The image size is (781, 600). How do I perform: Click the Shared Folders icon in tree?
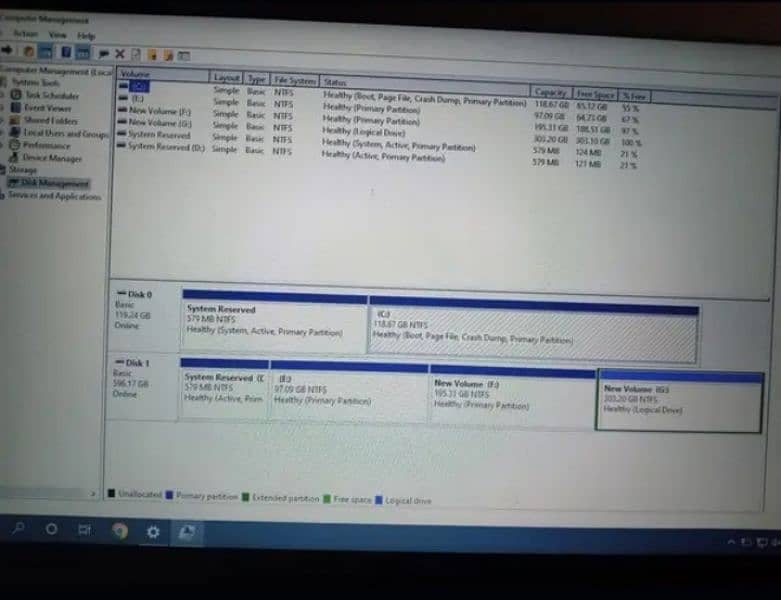coord(15,120)
